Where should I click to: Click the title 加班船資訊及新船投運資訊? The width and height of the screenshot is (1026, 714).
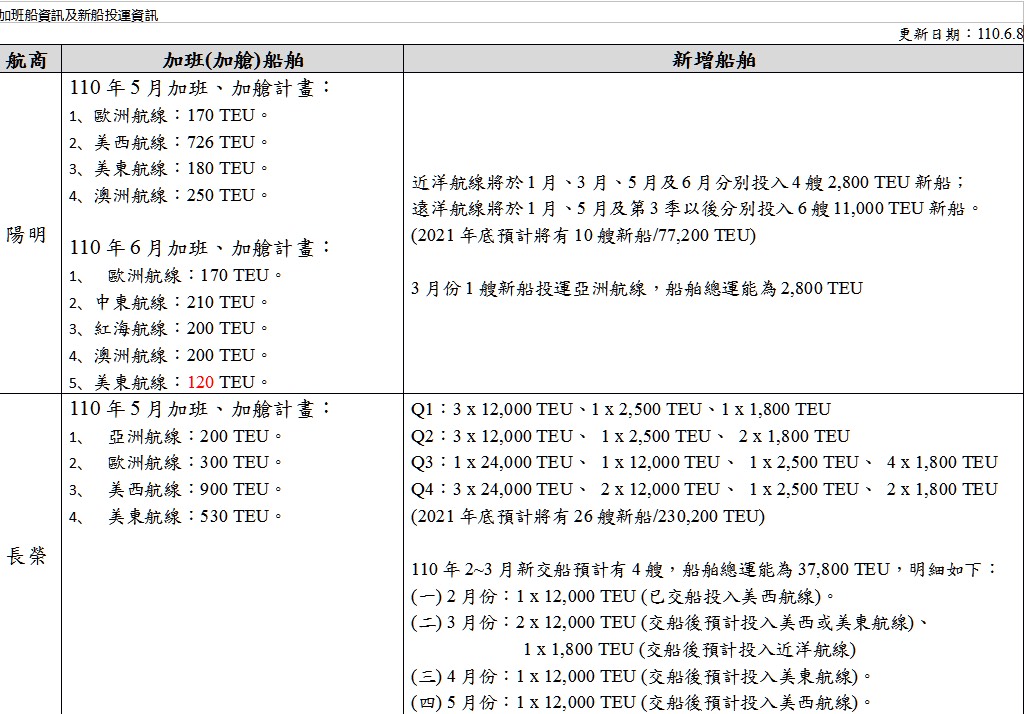coord(79,15)
